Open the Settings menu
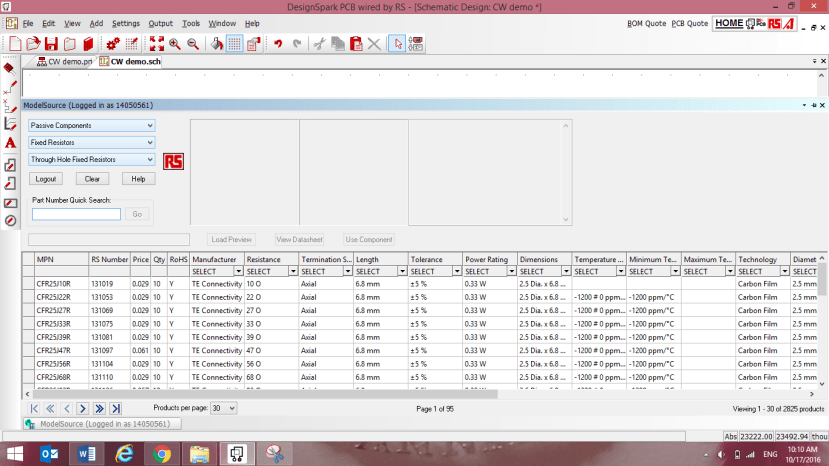Screen dimensions: 829x466 pos(126,23)
